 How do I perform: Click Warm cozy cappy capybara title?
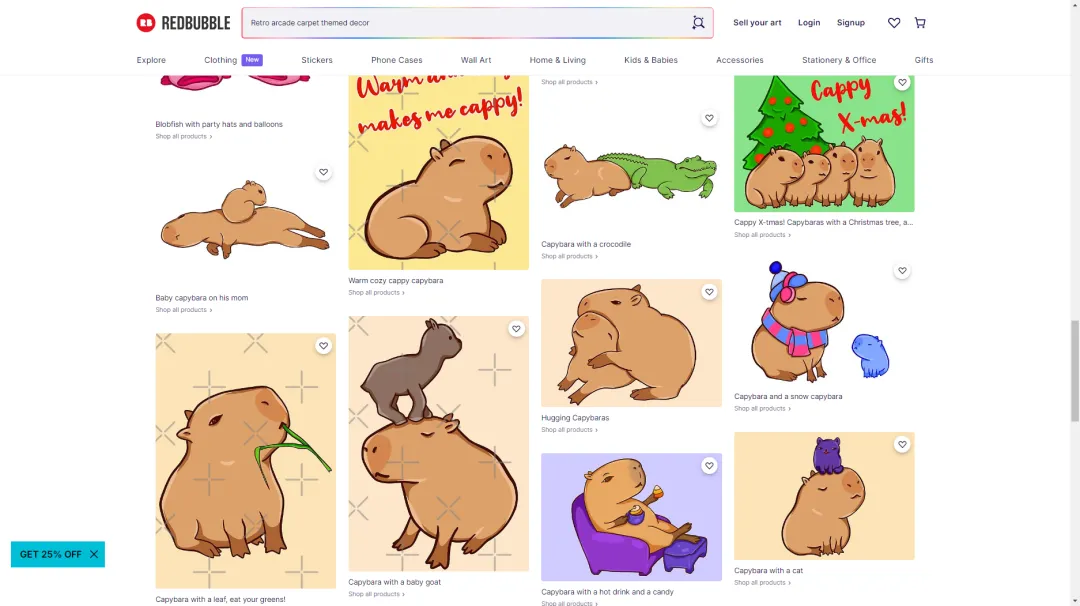[x=395, y=281]
